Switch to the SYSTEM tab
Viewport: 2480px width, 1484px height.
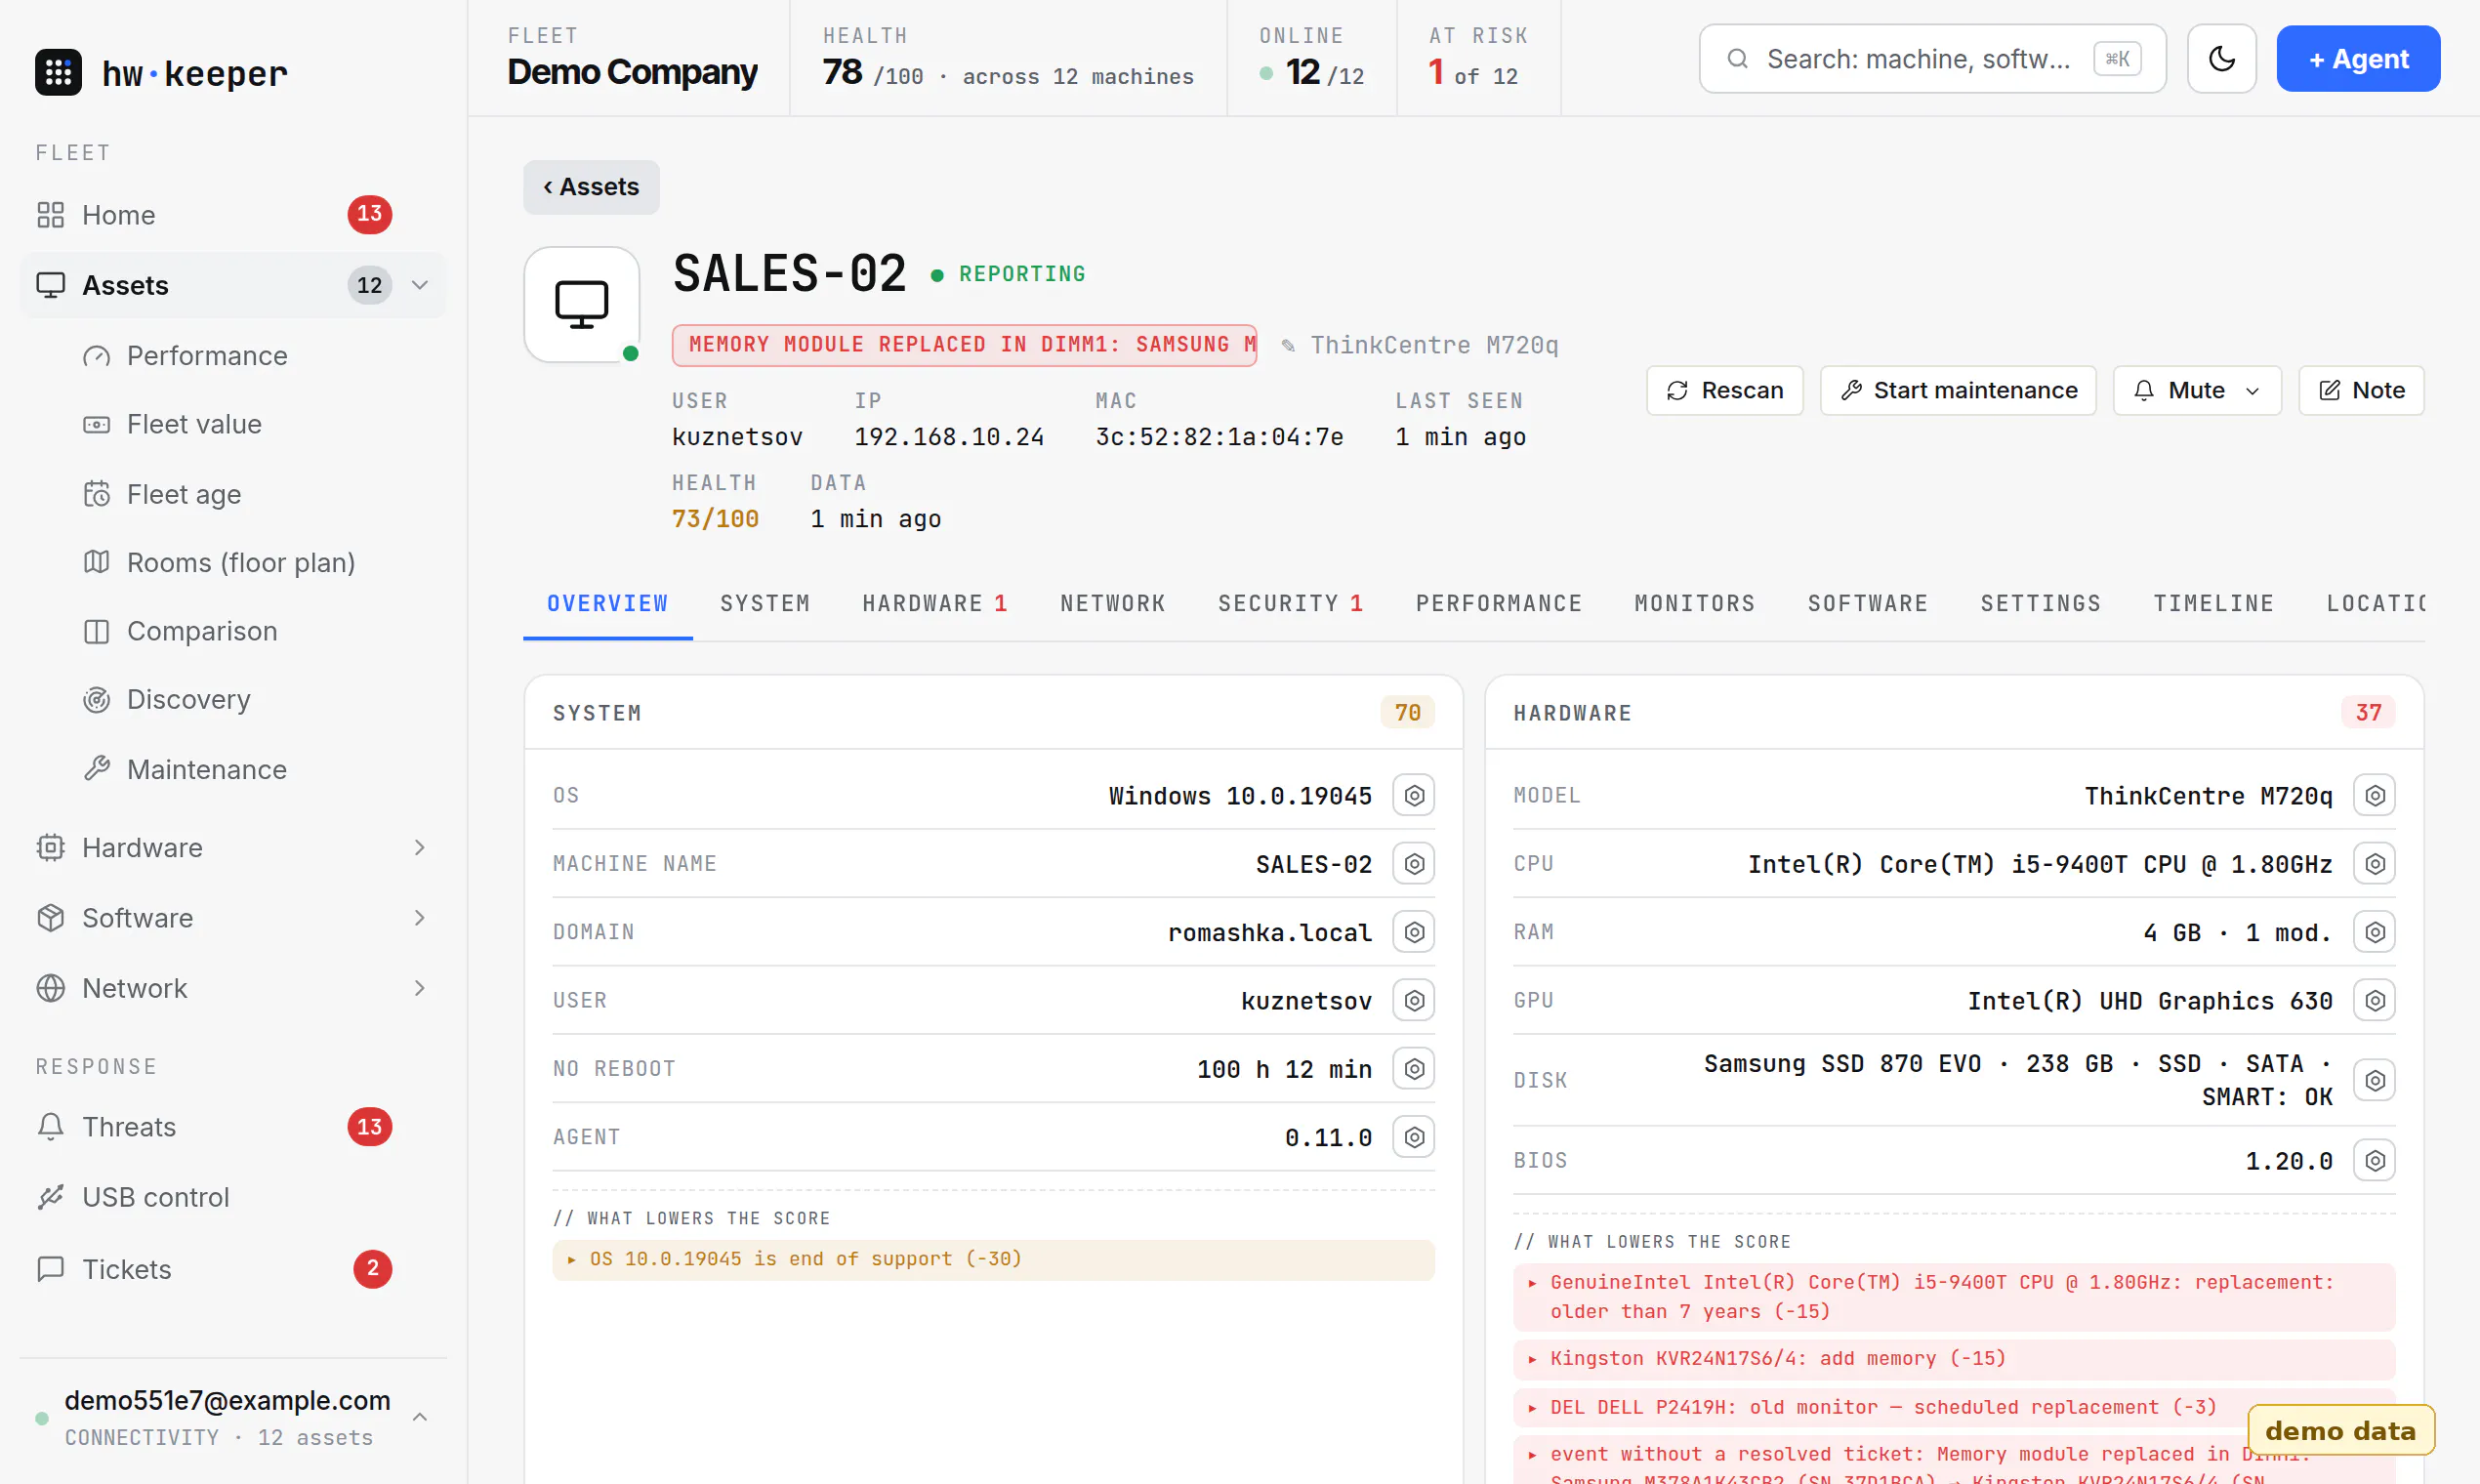[765, 603]
